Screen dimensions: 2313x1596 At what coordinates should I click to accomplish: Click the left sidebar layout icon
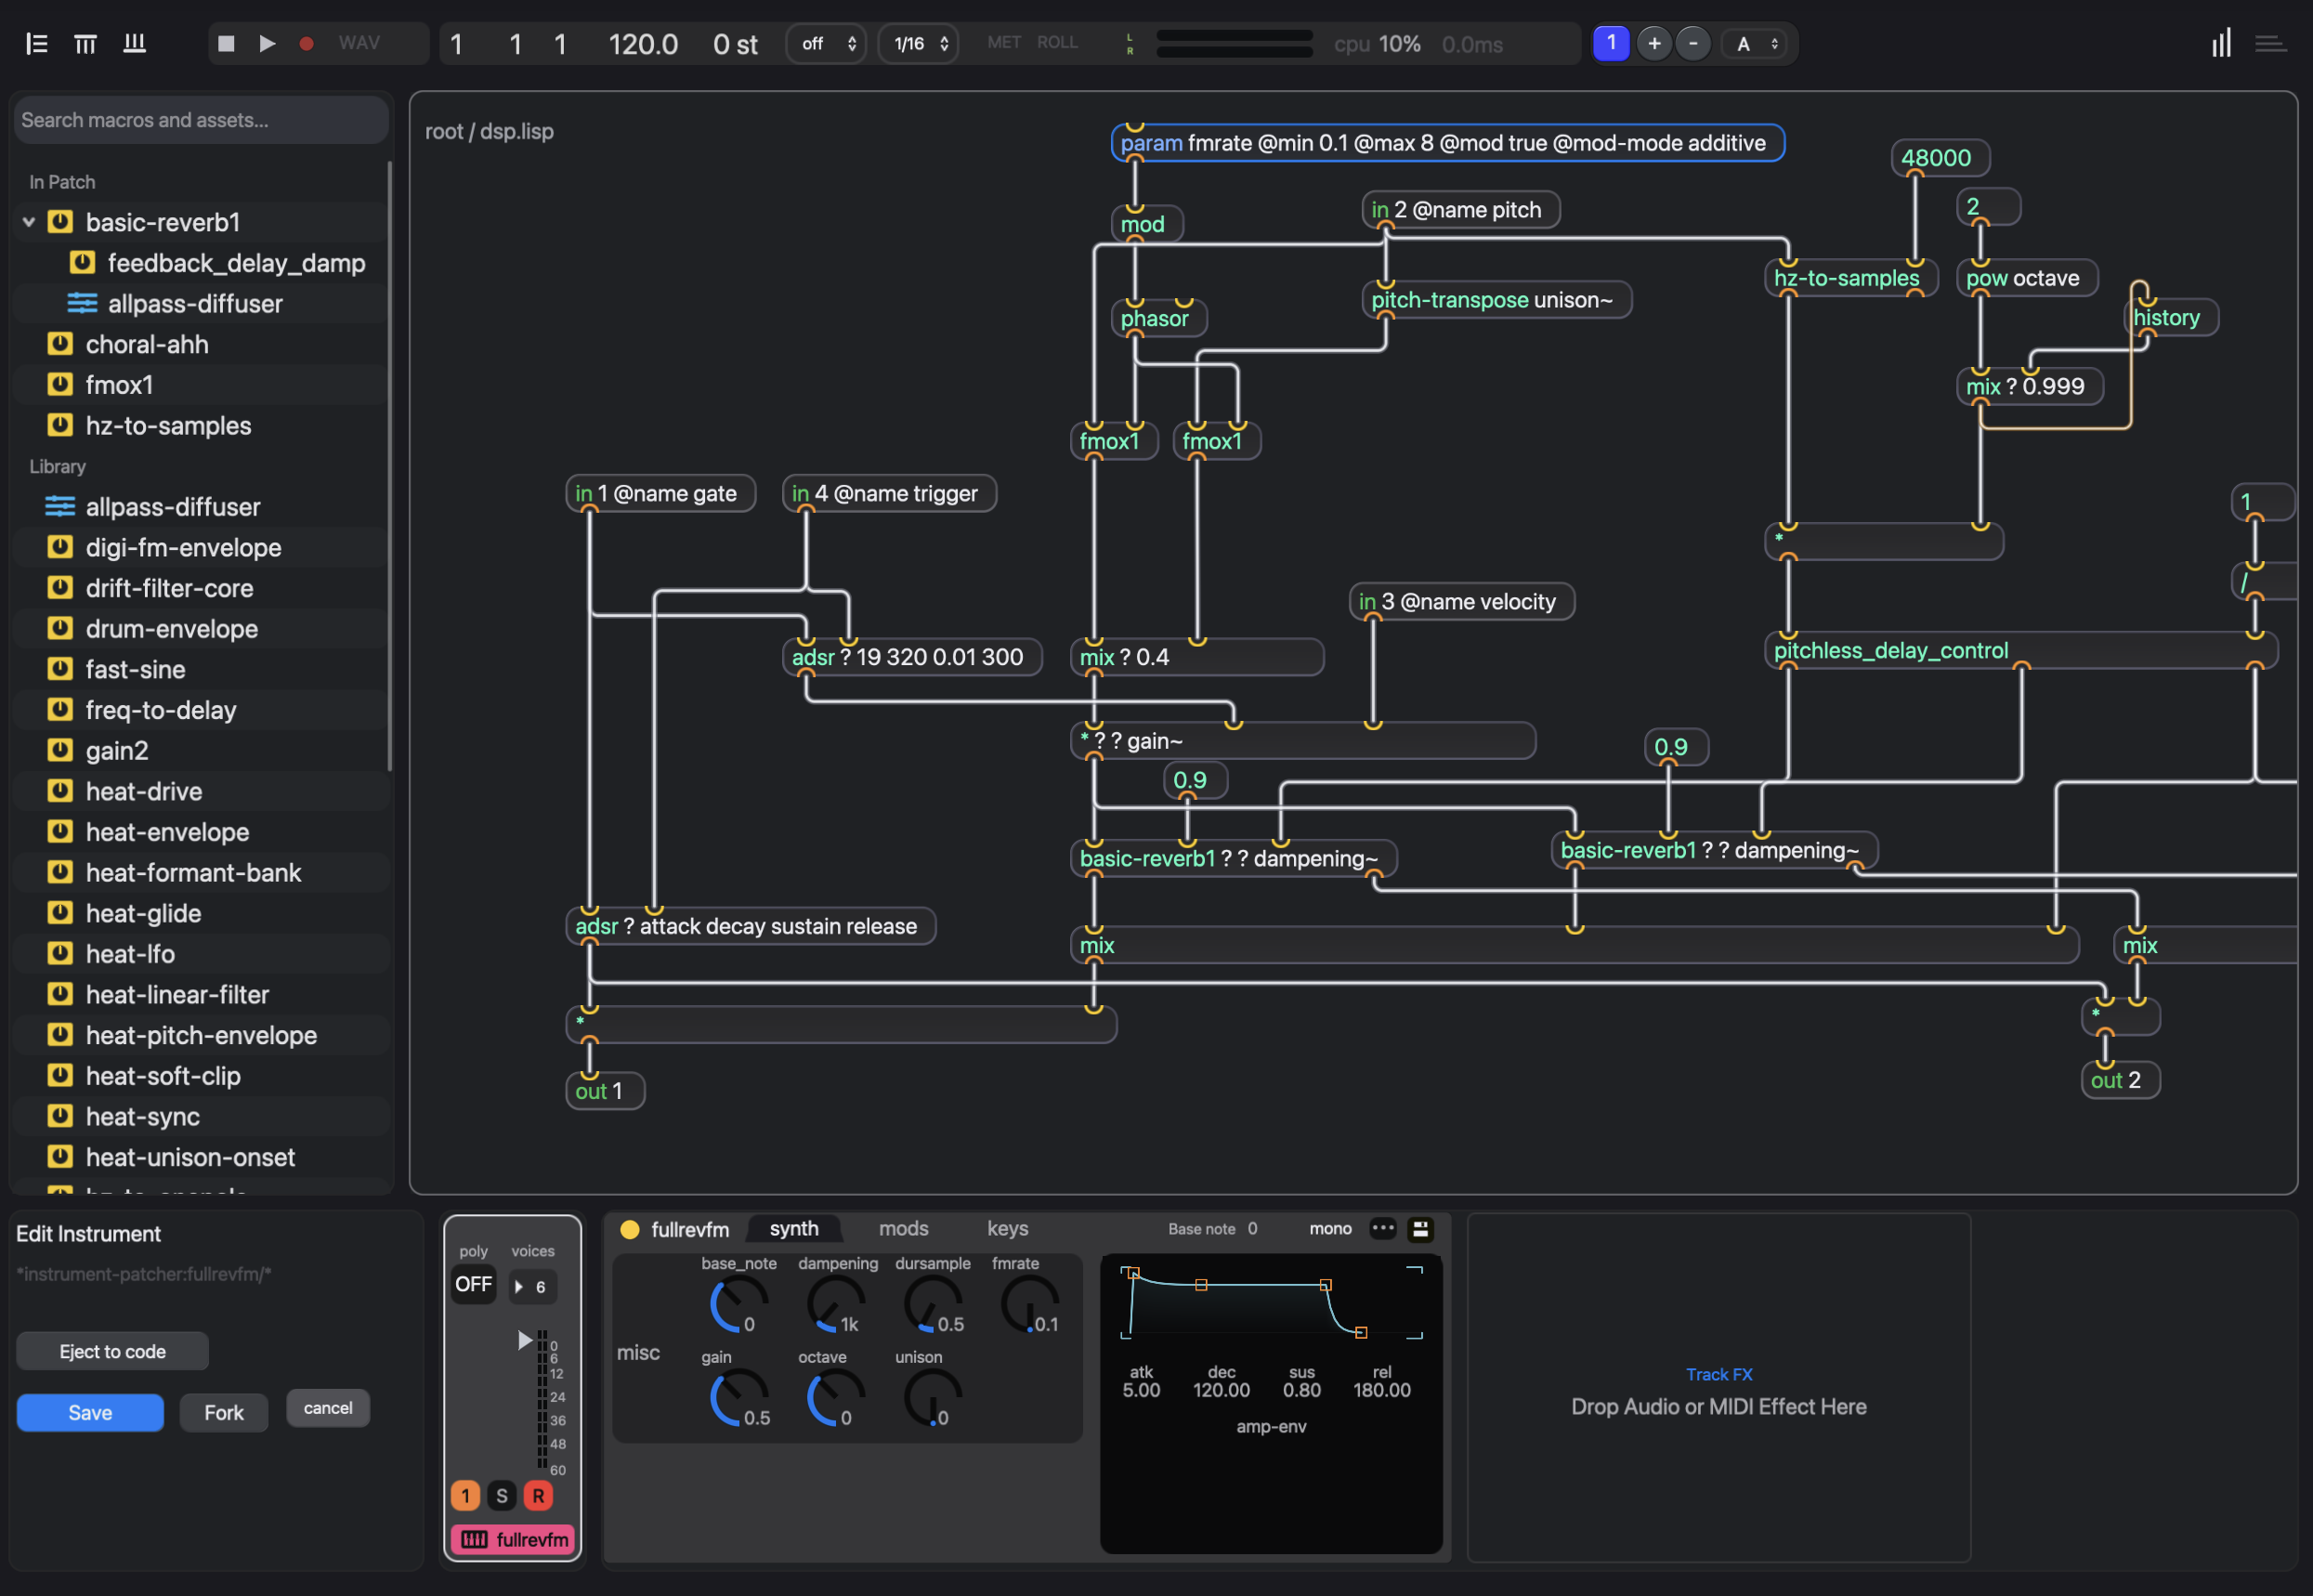pos(37,43)
